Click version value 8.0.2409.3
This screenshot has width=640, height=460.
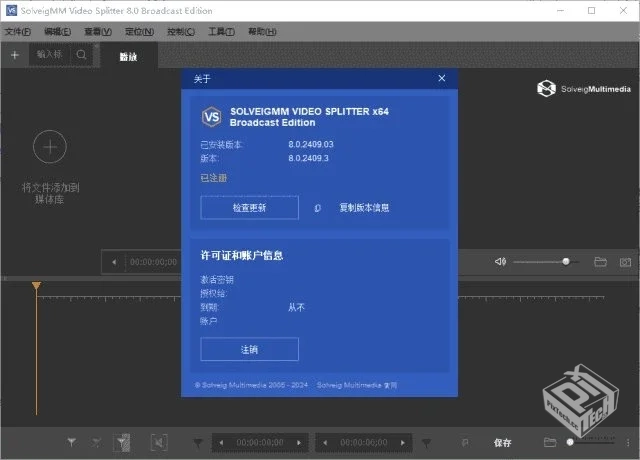click(x=309, y=158)
